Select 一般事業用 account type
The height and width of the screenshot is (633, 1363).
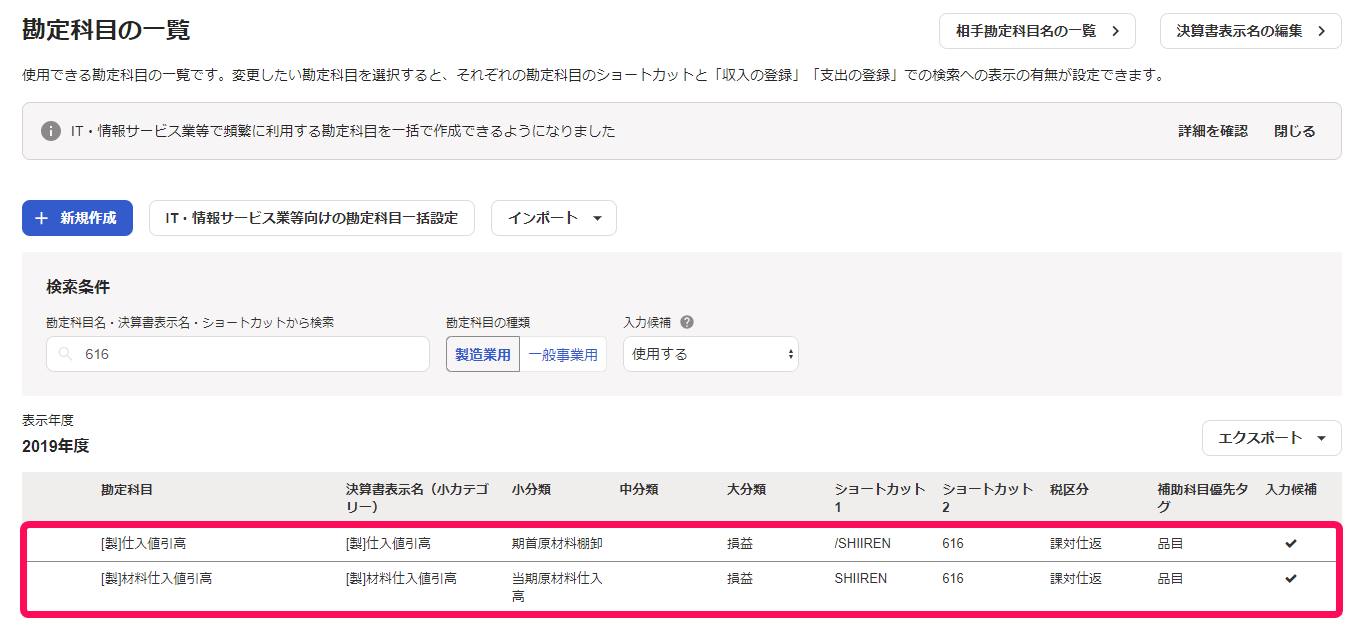coord(563,354)
